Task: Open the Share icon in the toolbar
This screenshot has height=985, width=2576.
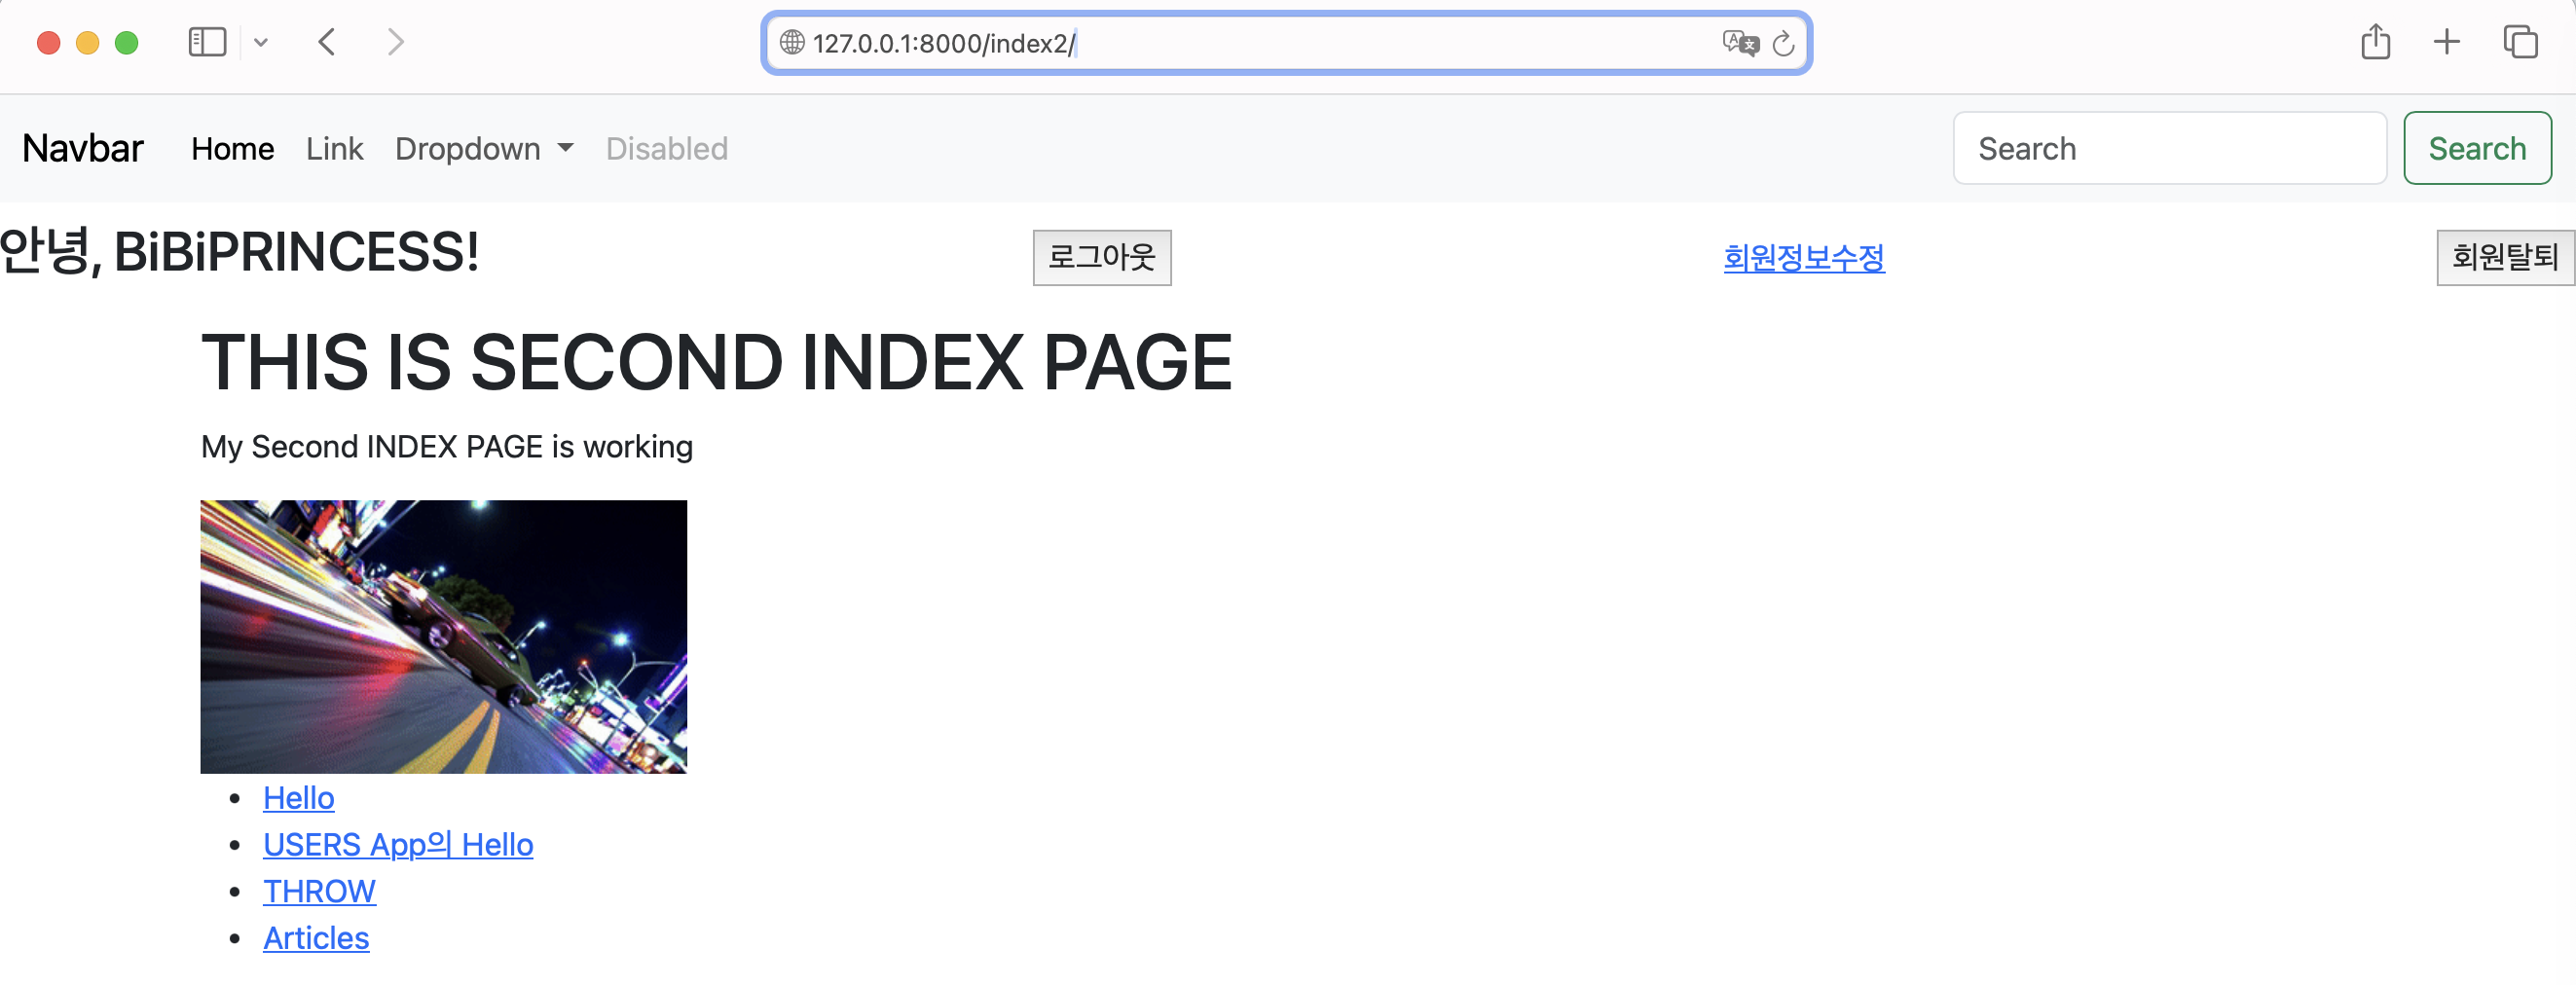Action: (2376, 42)
